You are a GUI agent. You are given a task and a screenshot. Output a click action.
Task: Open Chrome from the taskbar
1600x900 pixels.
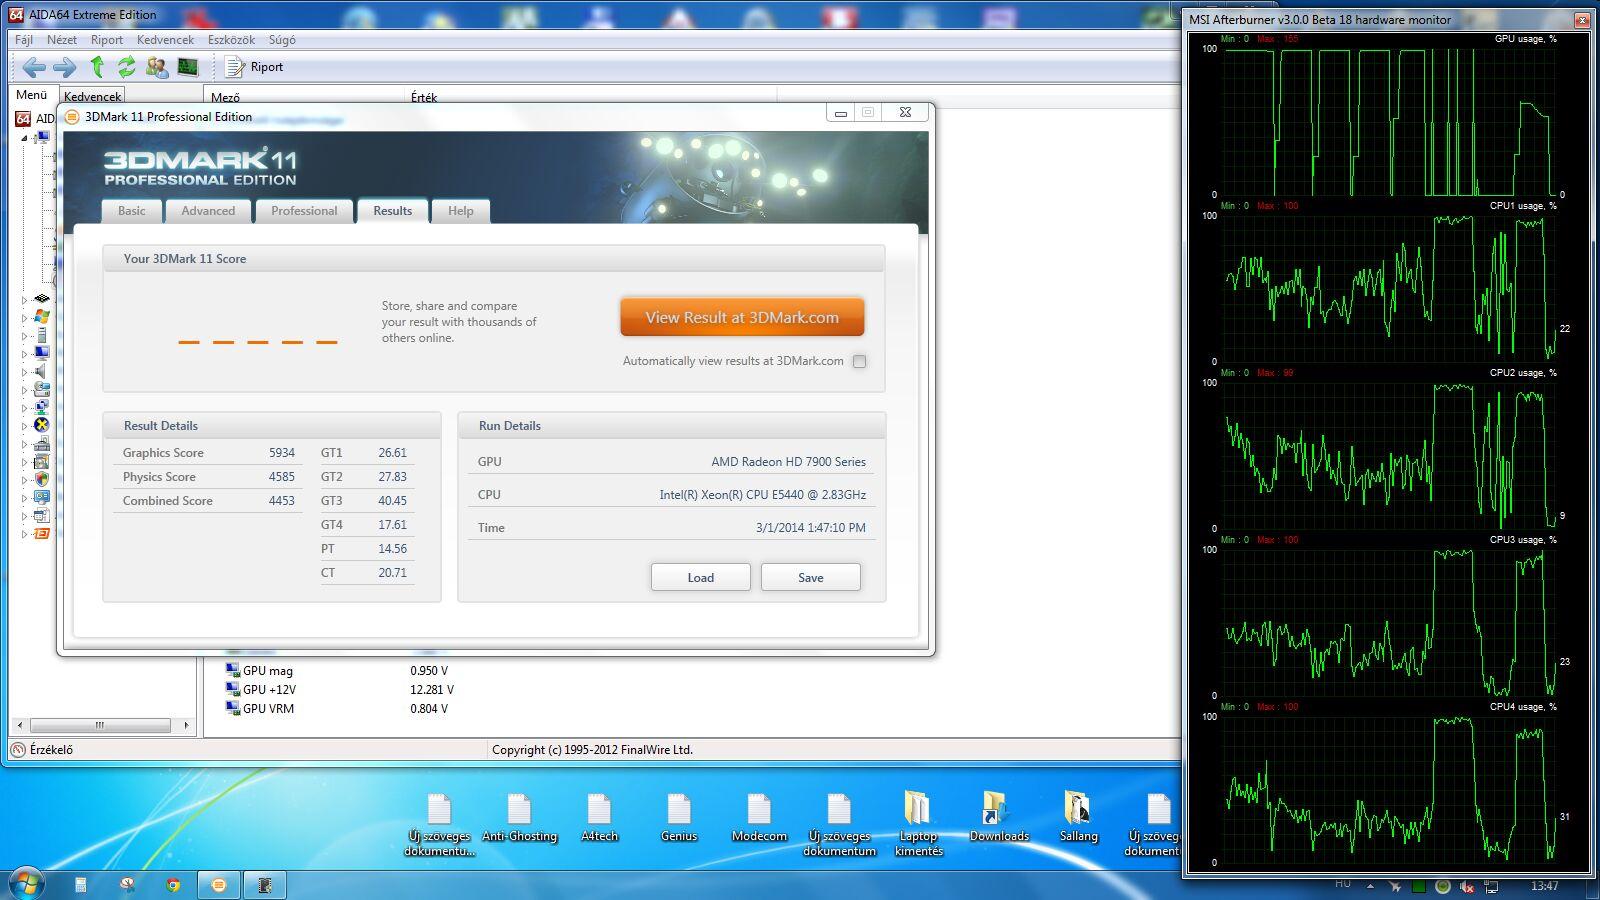click(172, 885)
